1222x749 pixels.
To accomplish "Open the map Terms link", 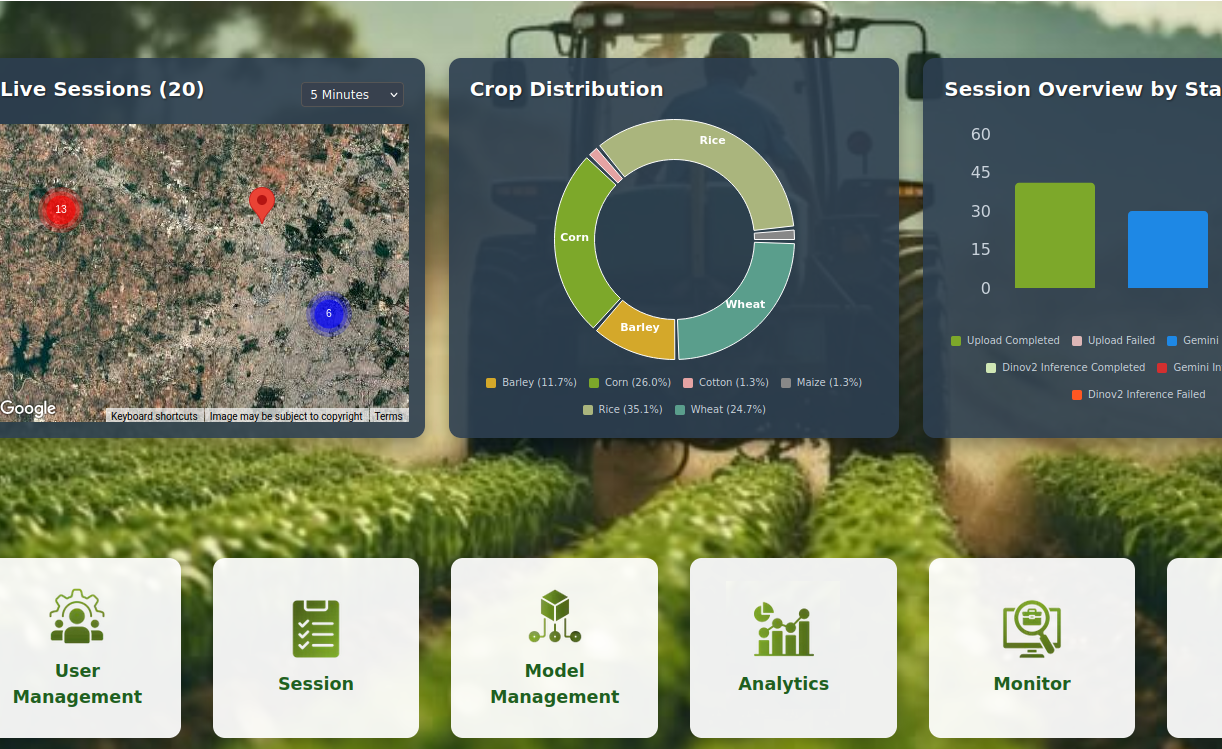I will [x=388, y=416].
